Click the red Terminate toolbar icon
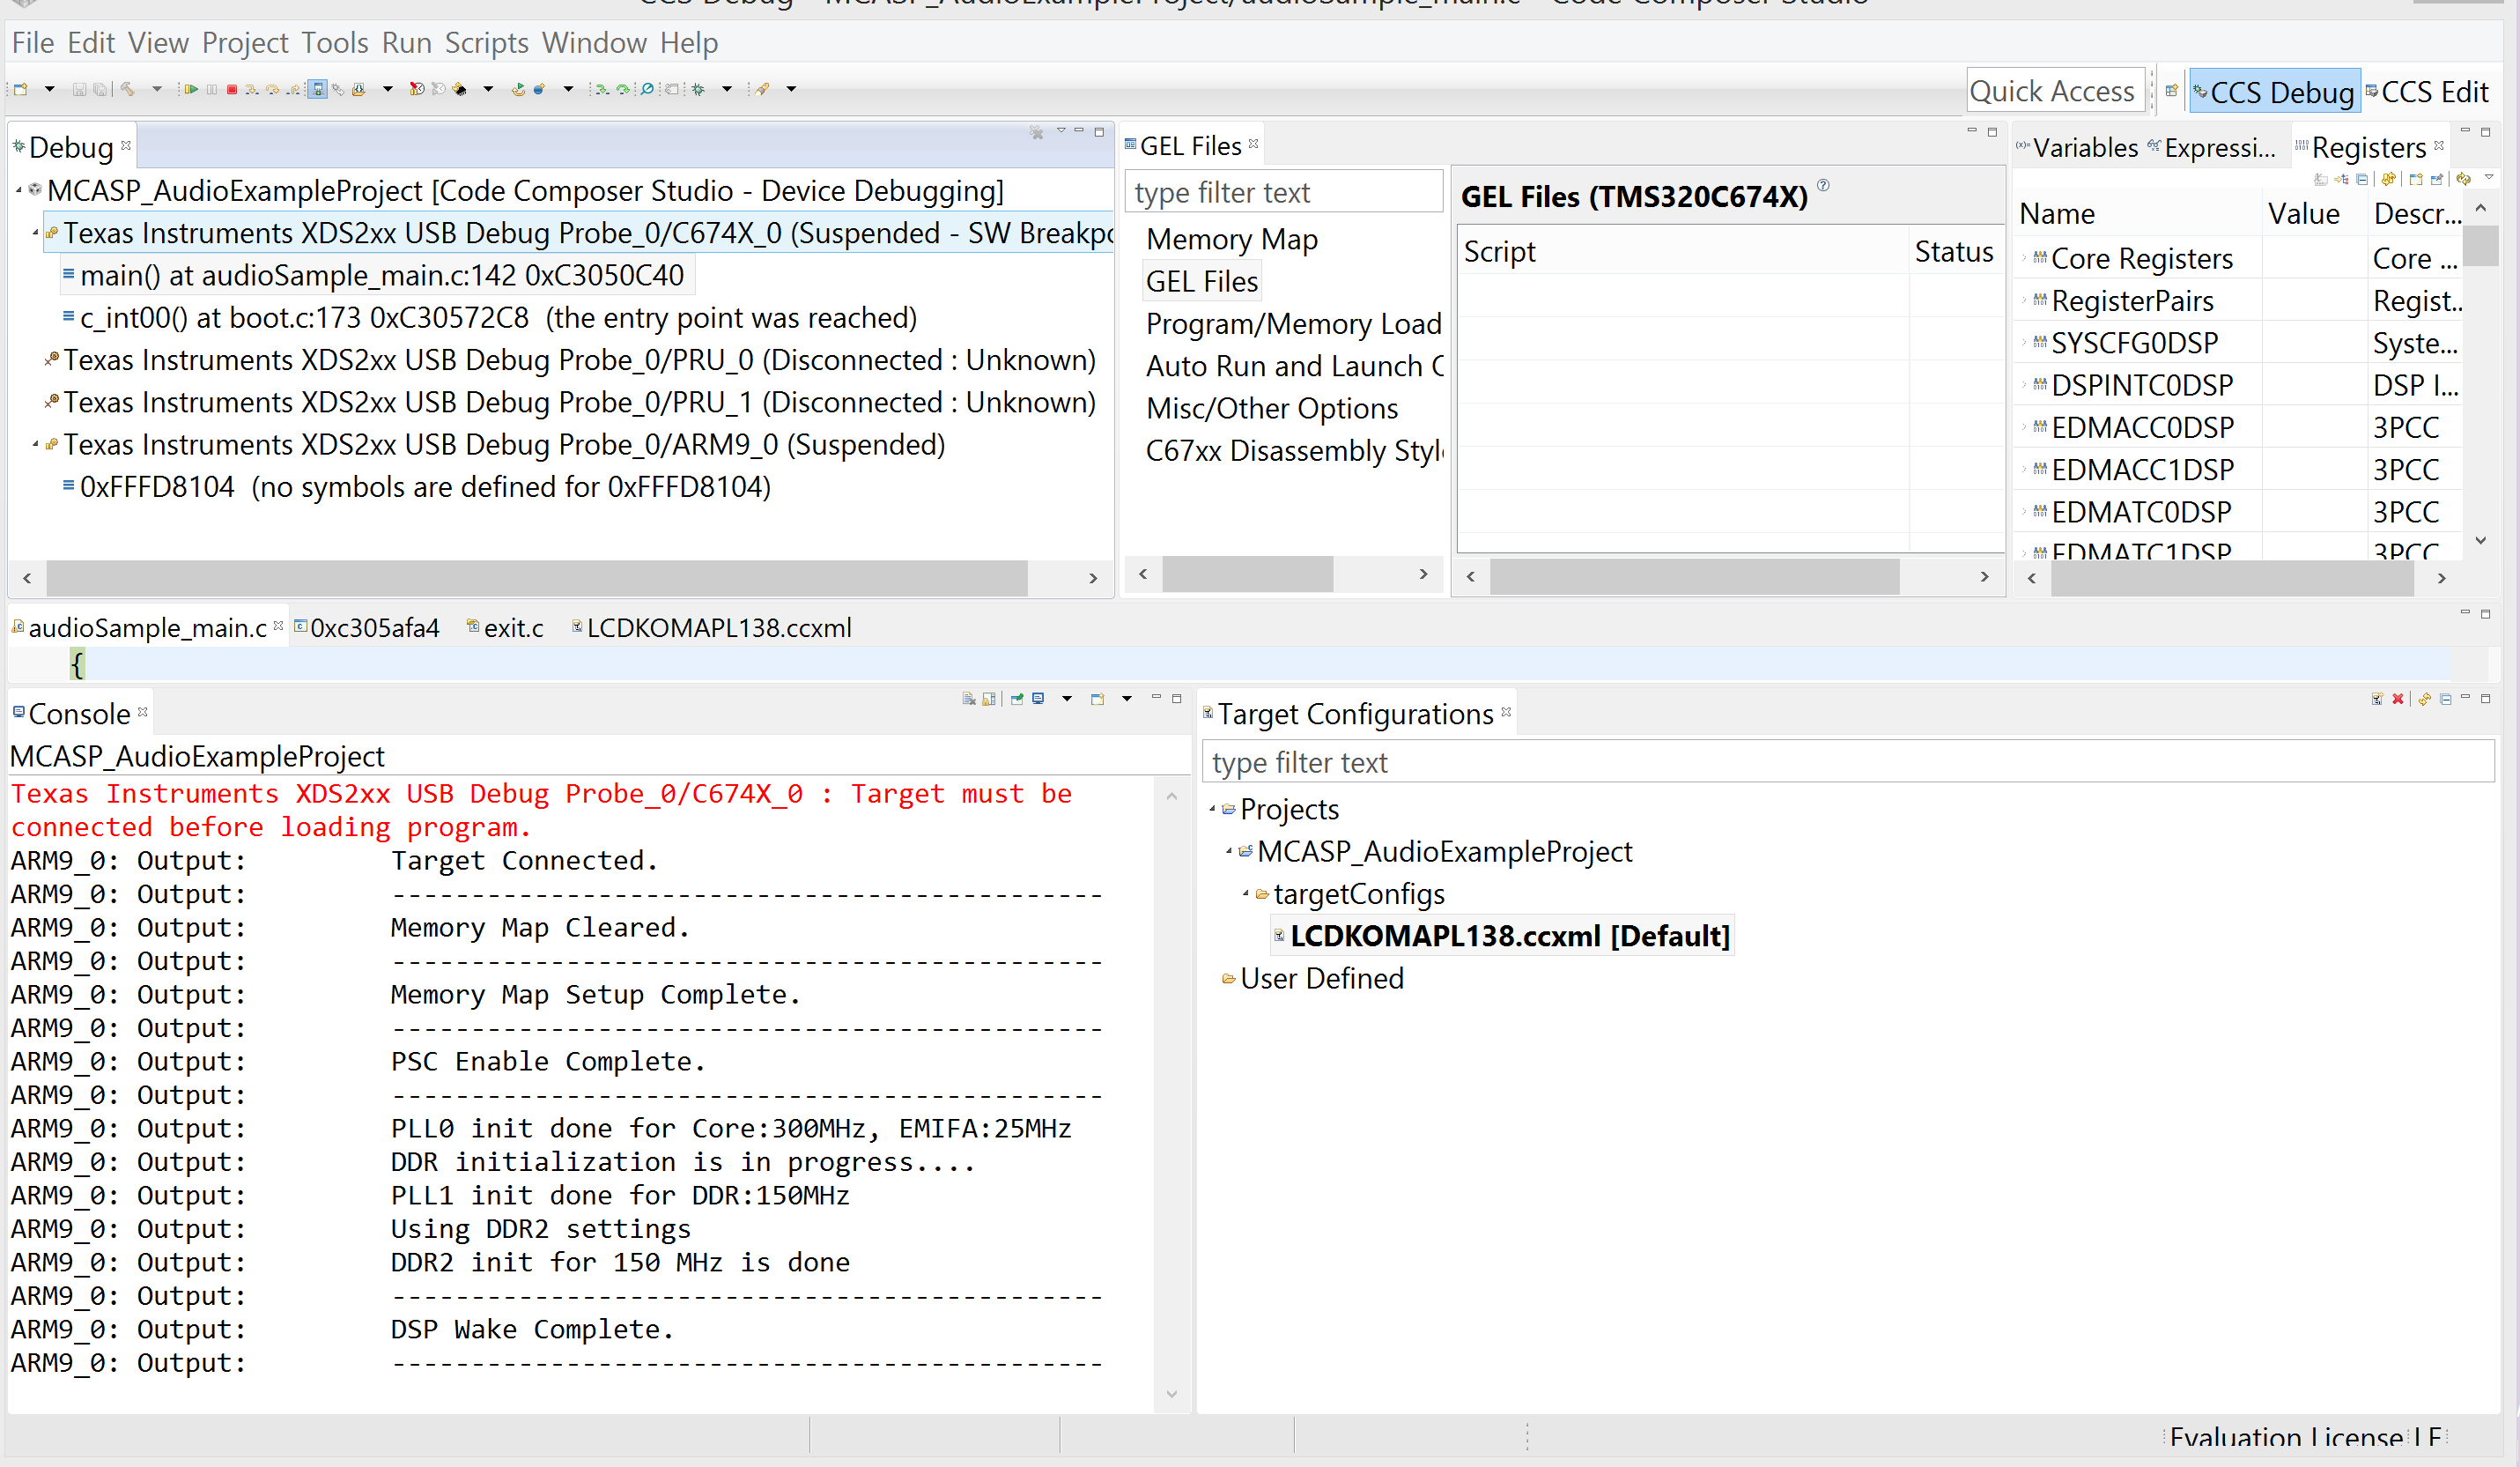The image size is (2520, 1467). tap(232, 89)
